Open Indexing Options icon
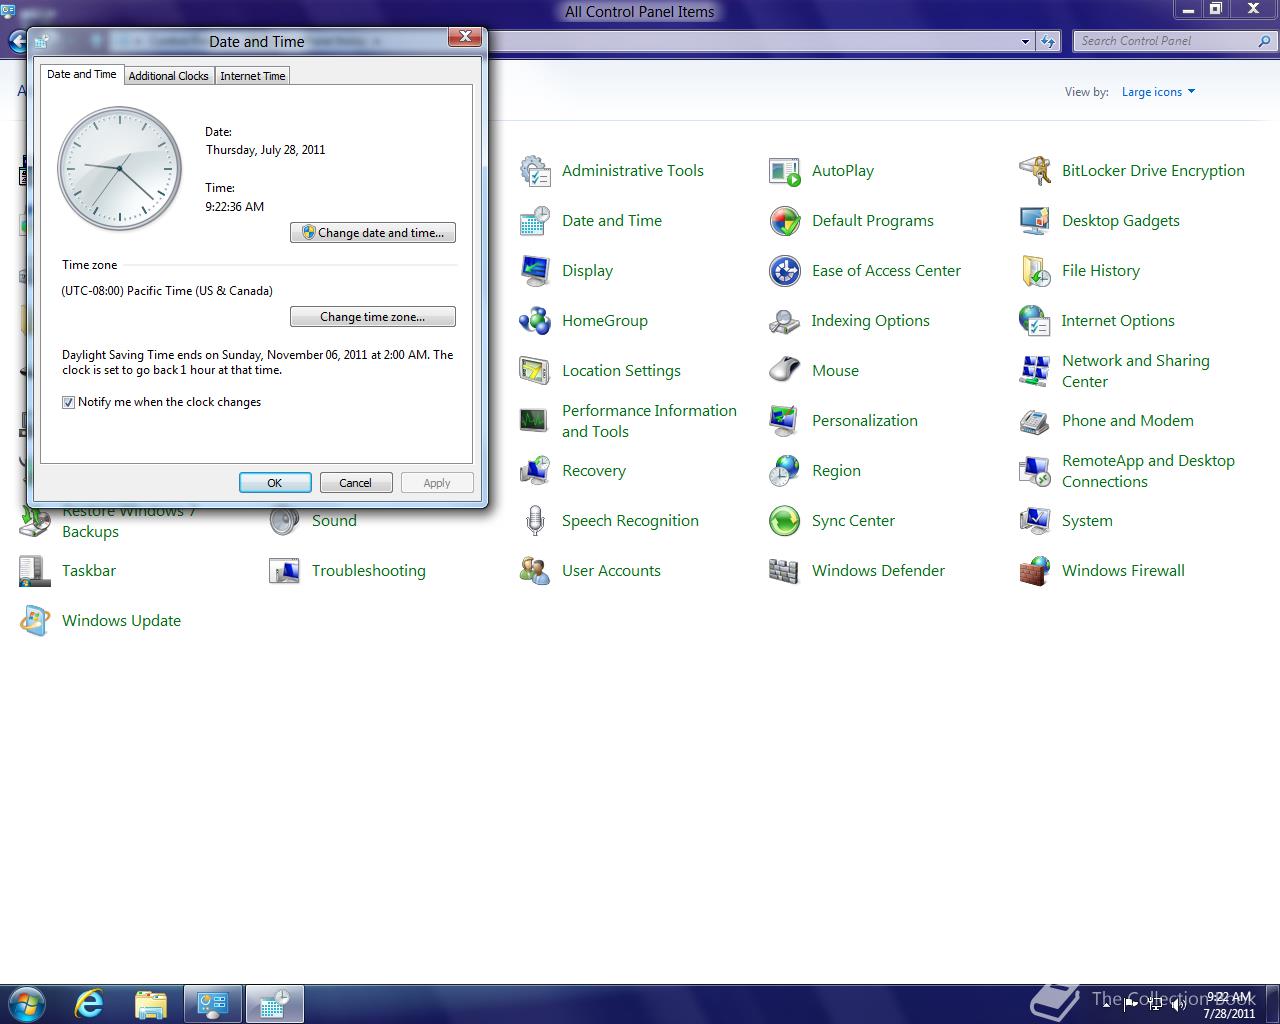Viewport: 1280px width, 1024px height. (x=785, y=321)
